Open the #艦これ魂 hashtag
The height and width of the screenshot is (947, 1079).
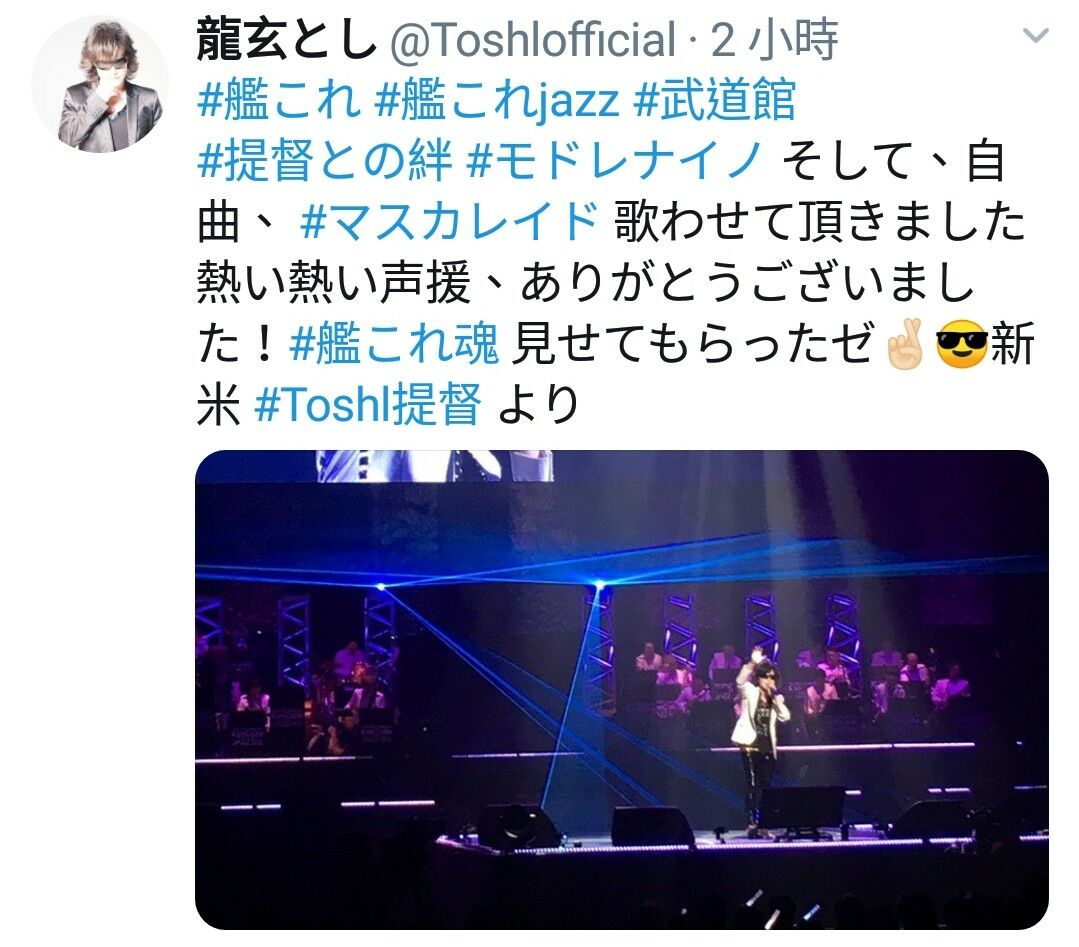(x=394, y=342)
